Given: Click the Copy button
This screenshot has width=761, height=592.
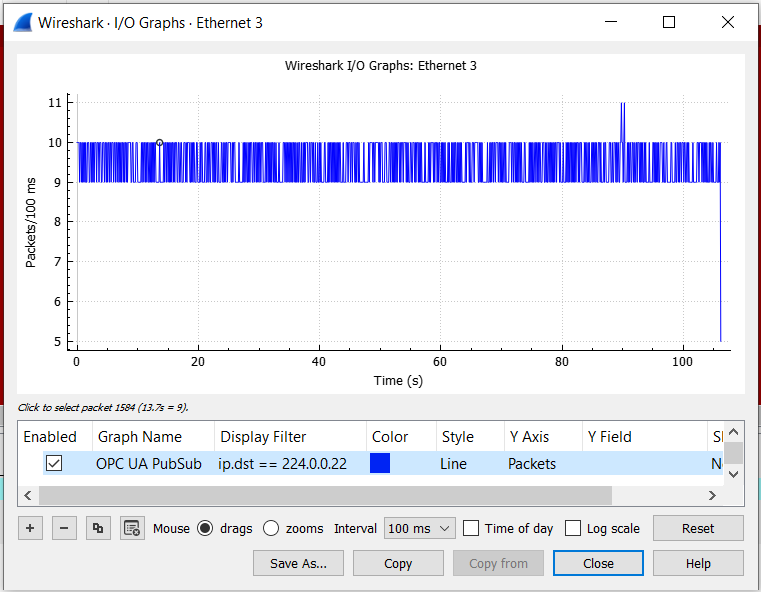Looking at the screenshot, I should [x=398, y=563].
